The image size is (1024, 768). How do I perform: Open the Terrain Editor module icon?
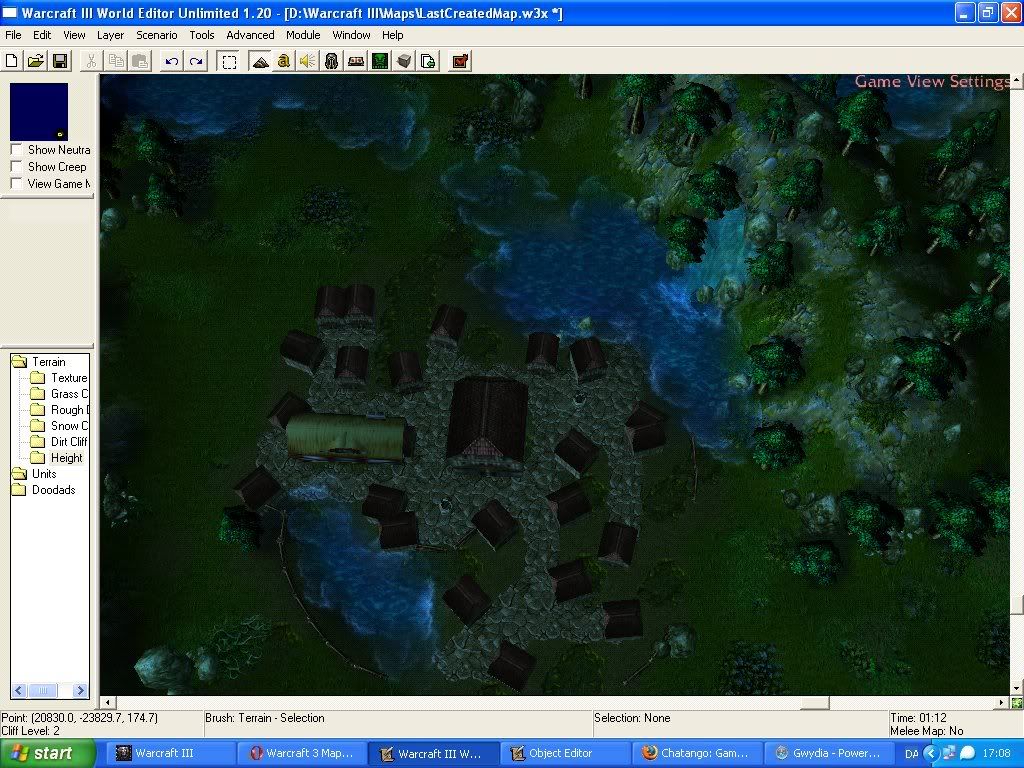(x=260, y=61)
